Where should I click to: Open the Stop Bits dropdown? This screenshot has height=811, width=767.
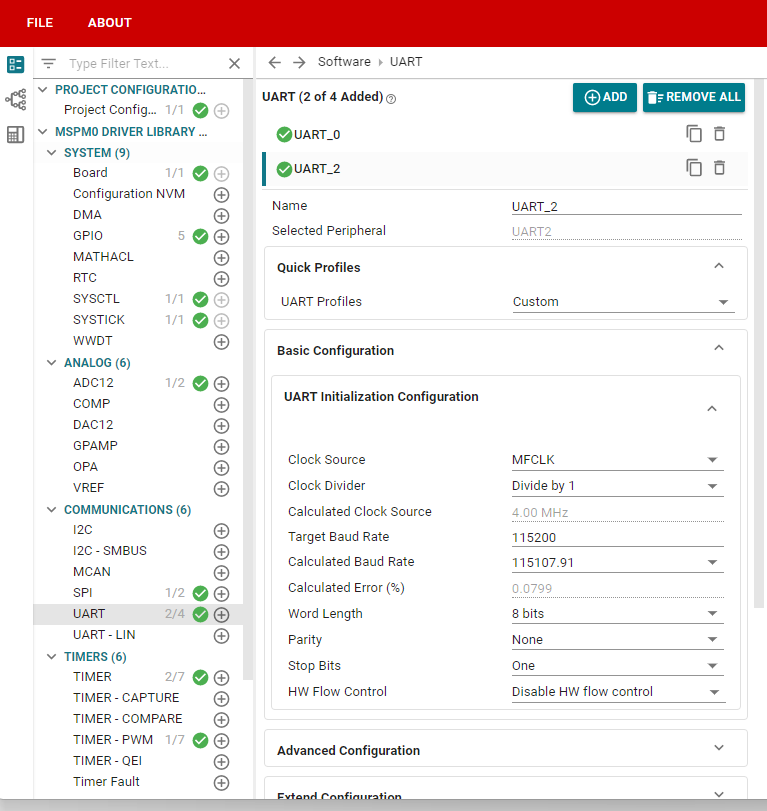[x=618, y=666]
